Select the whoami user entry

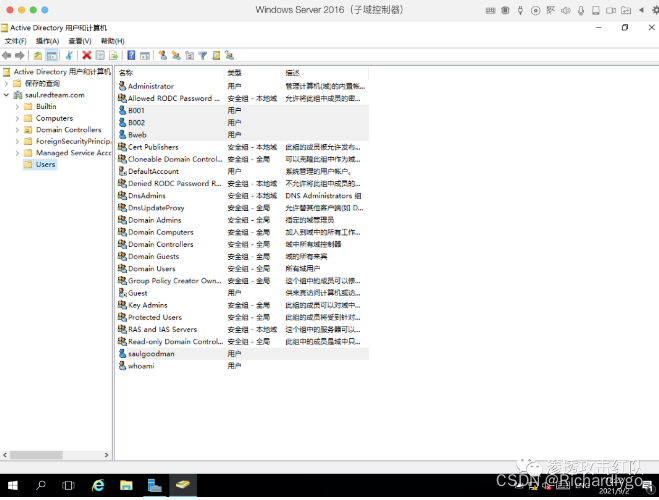(x=243, y=366)
